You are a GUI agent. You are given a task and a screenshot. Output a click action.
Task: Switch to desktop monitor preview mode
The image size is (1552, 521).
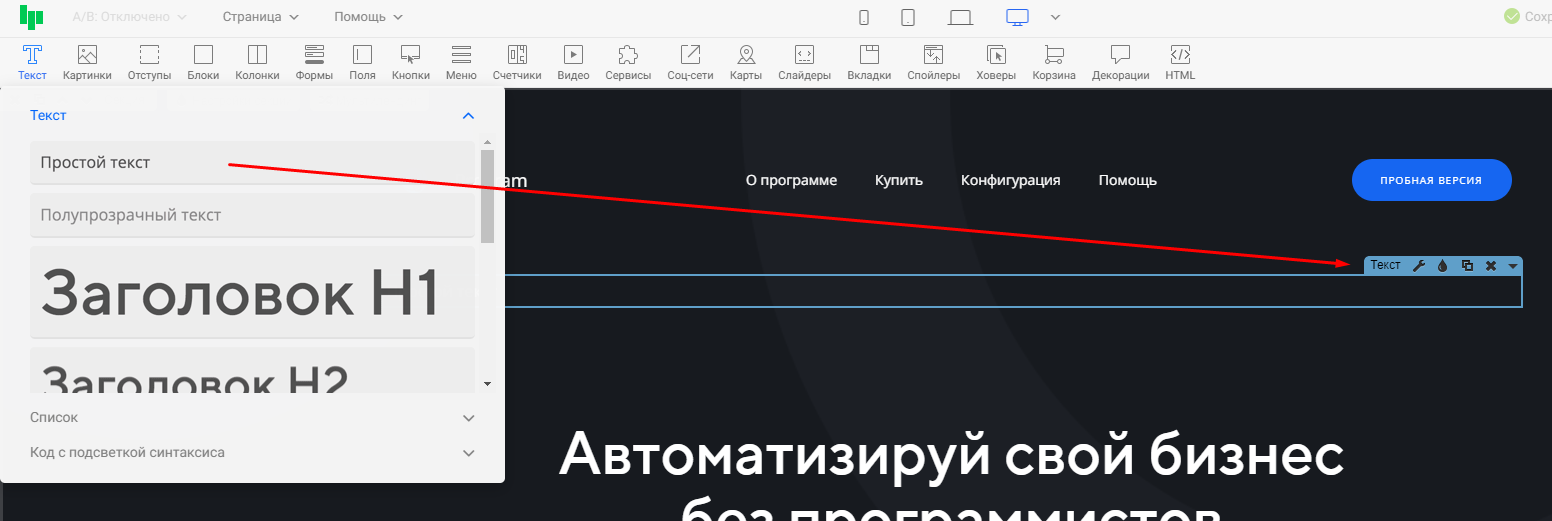coord(1017,17)
